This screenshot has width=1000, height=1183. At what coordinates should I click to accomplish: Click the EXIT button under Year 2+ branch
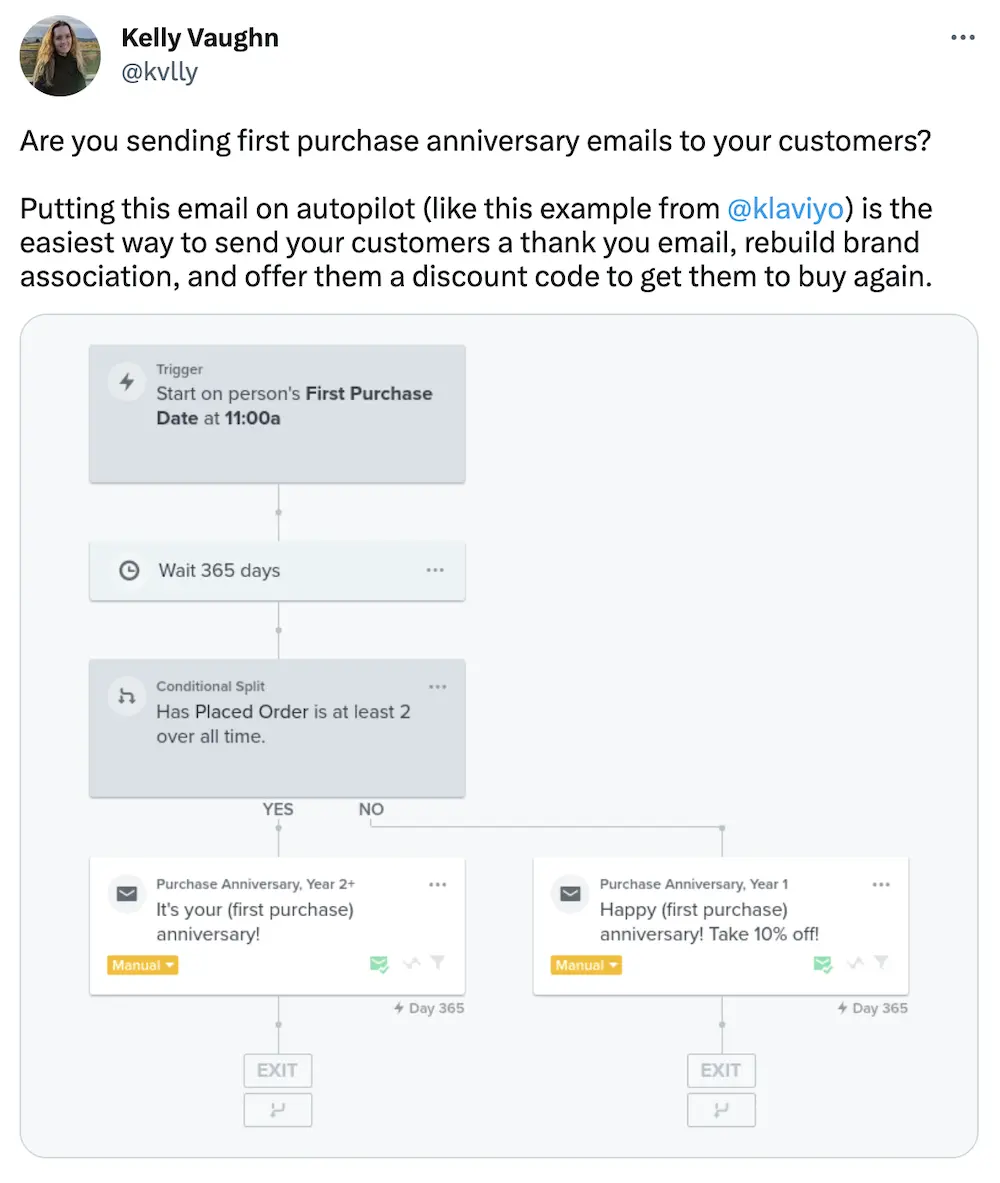click(278, 1070)
